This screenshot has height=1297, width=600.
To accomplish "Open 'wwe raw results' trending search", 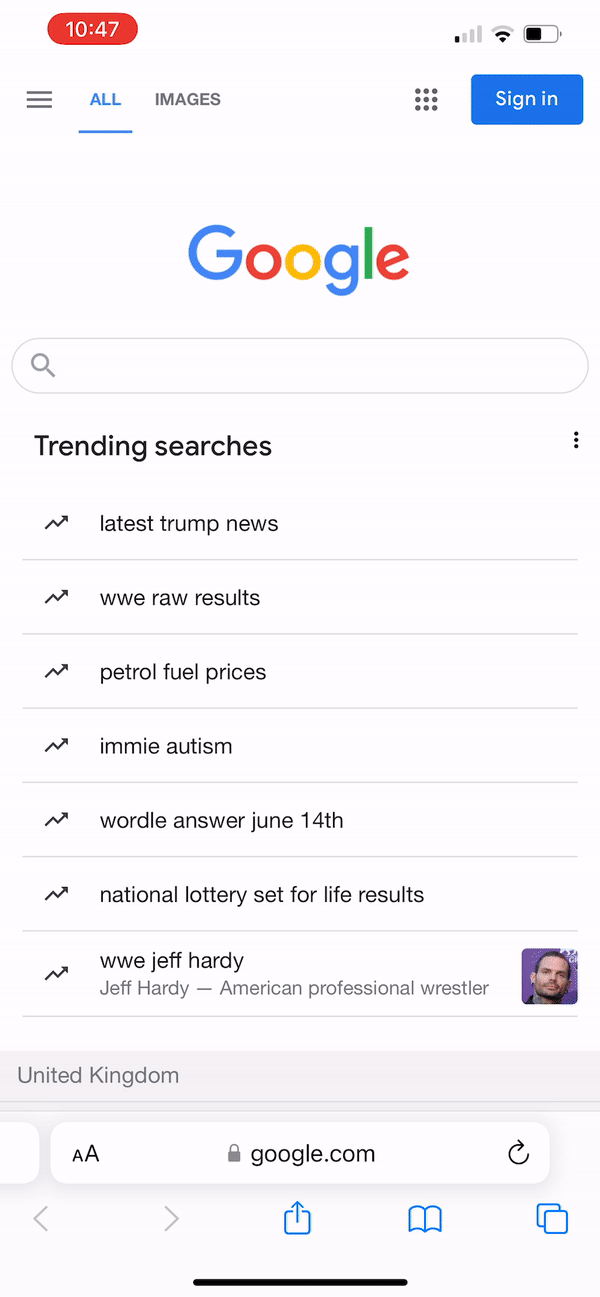I will click(180, 598).
